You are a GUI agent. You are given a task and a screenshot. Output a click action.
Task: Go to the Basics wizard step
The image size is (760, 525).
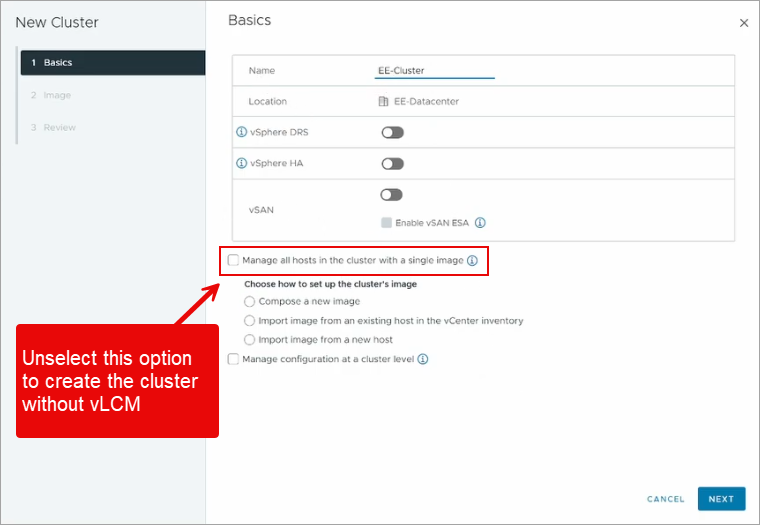(58, 62)
